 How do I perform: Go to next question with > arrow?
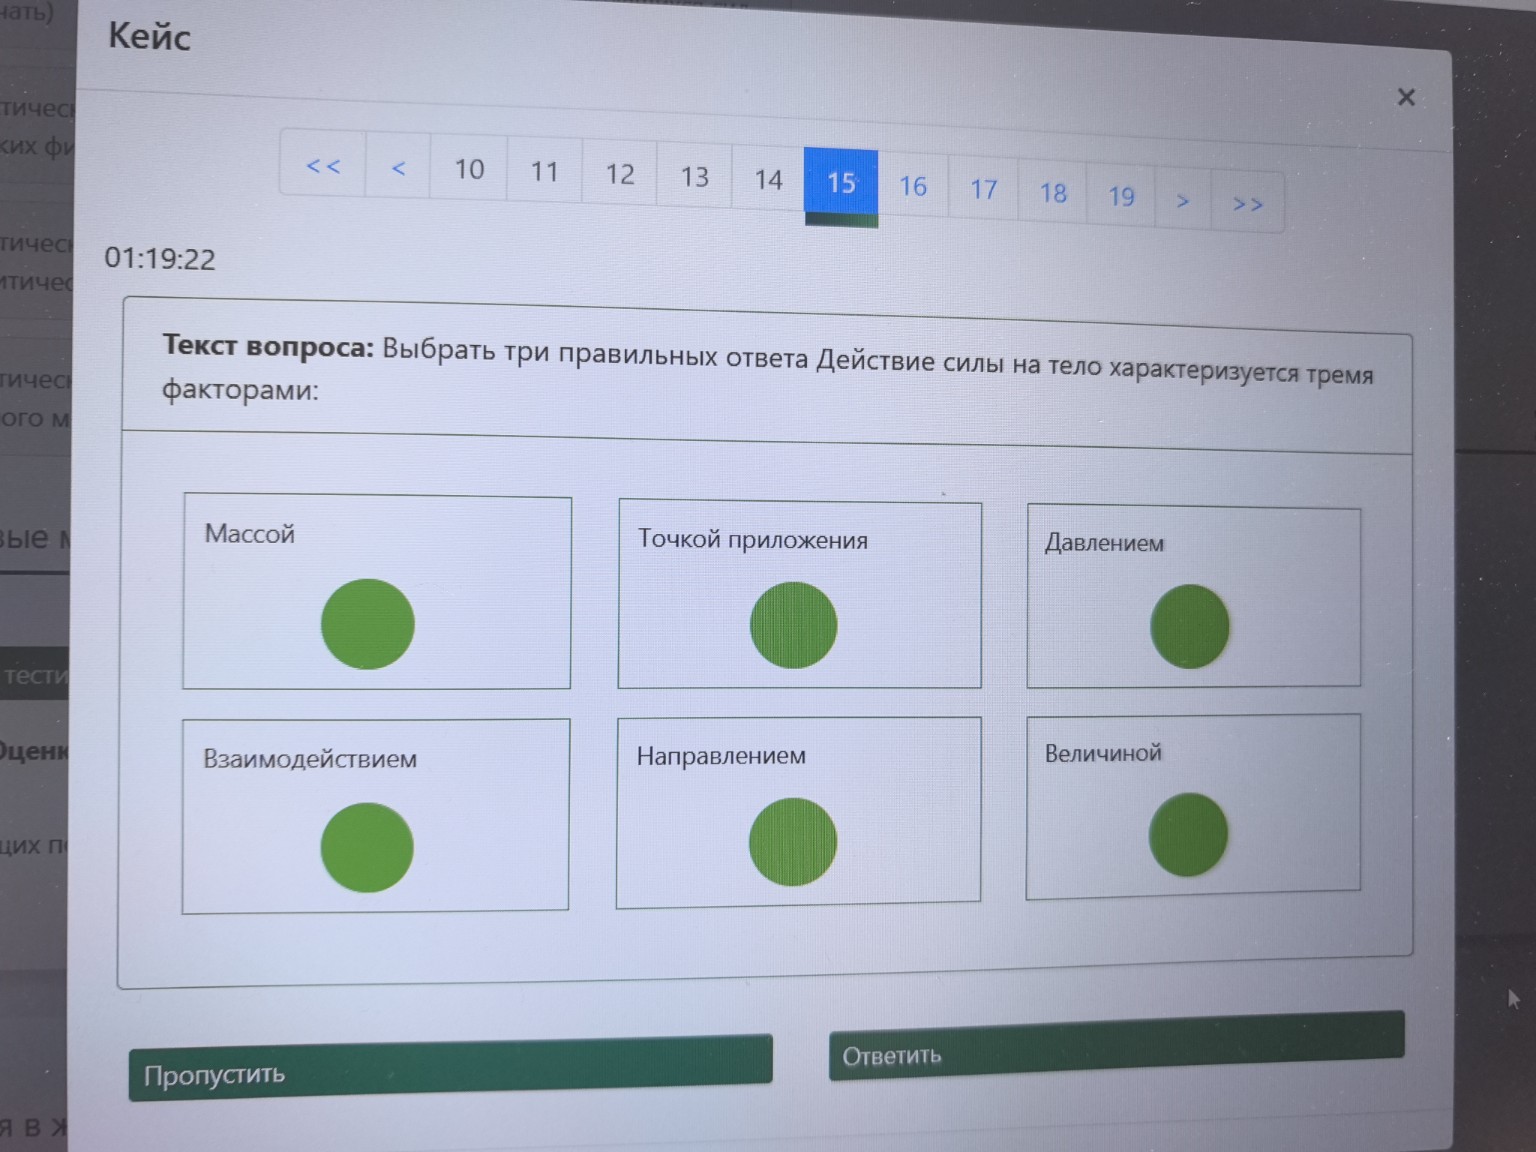click(x=1182, y=200)
